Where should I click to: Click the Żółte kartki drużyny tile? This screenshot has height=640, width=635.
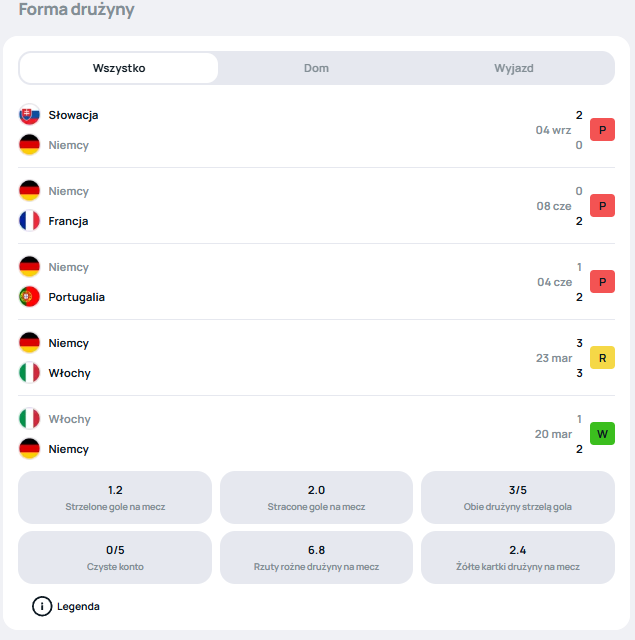pos(518,558)
